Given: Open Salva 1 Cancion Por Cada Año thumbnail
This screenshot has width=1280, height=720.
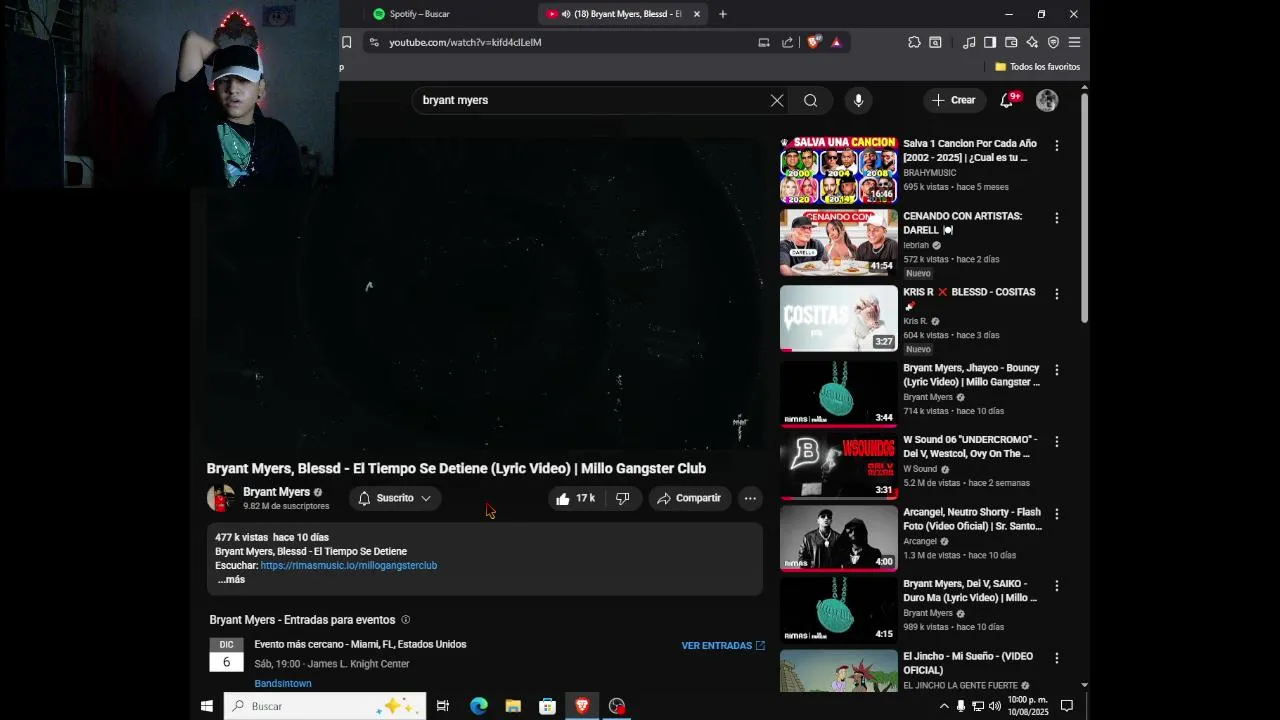Looking at the screenshot, I should click(839, 171).
